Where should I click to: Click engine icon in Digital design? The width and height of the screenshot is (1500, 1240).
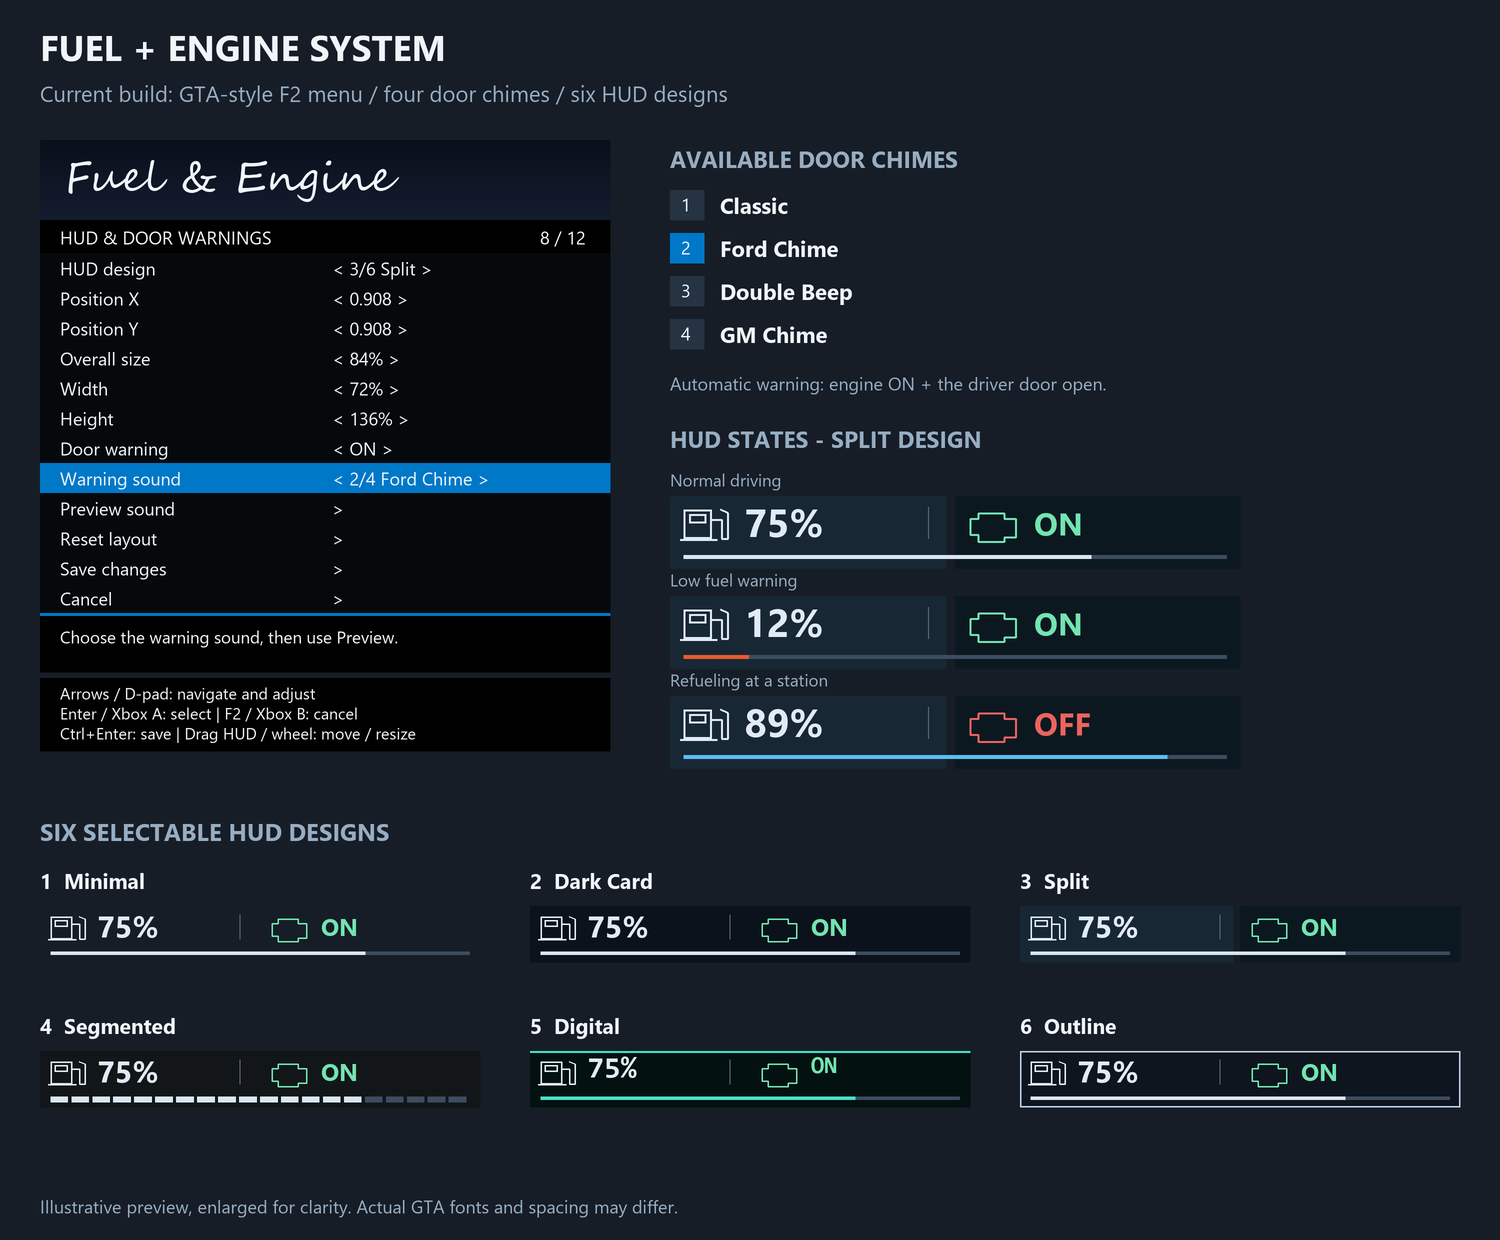(780, 1075)
